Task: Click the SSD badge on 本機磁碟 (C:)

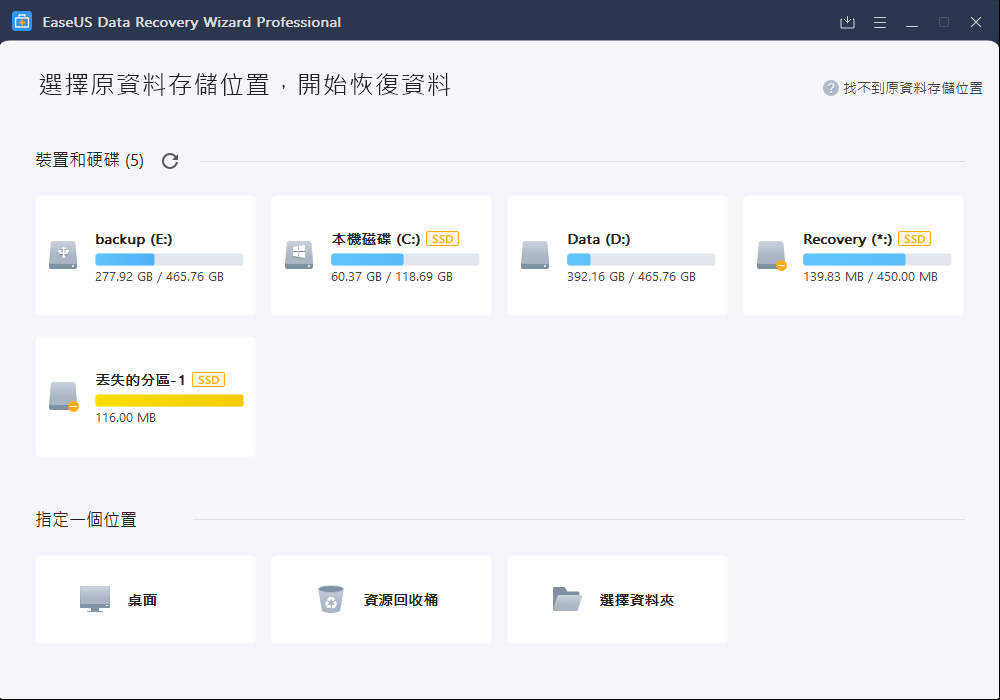Action: click(x=443, y=239)
